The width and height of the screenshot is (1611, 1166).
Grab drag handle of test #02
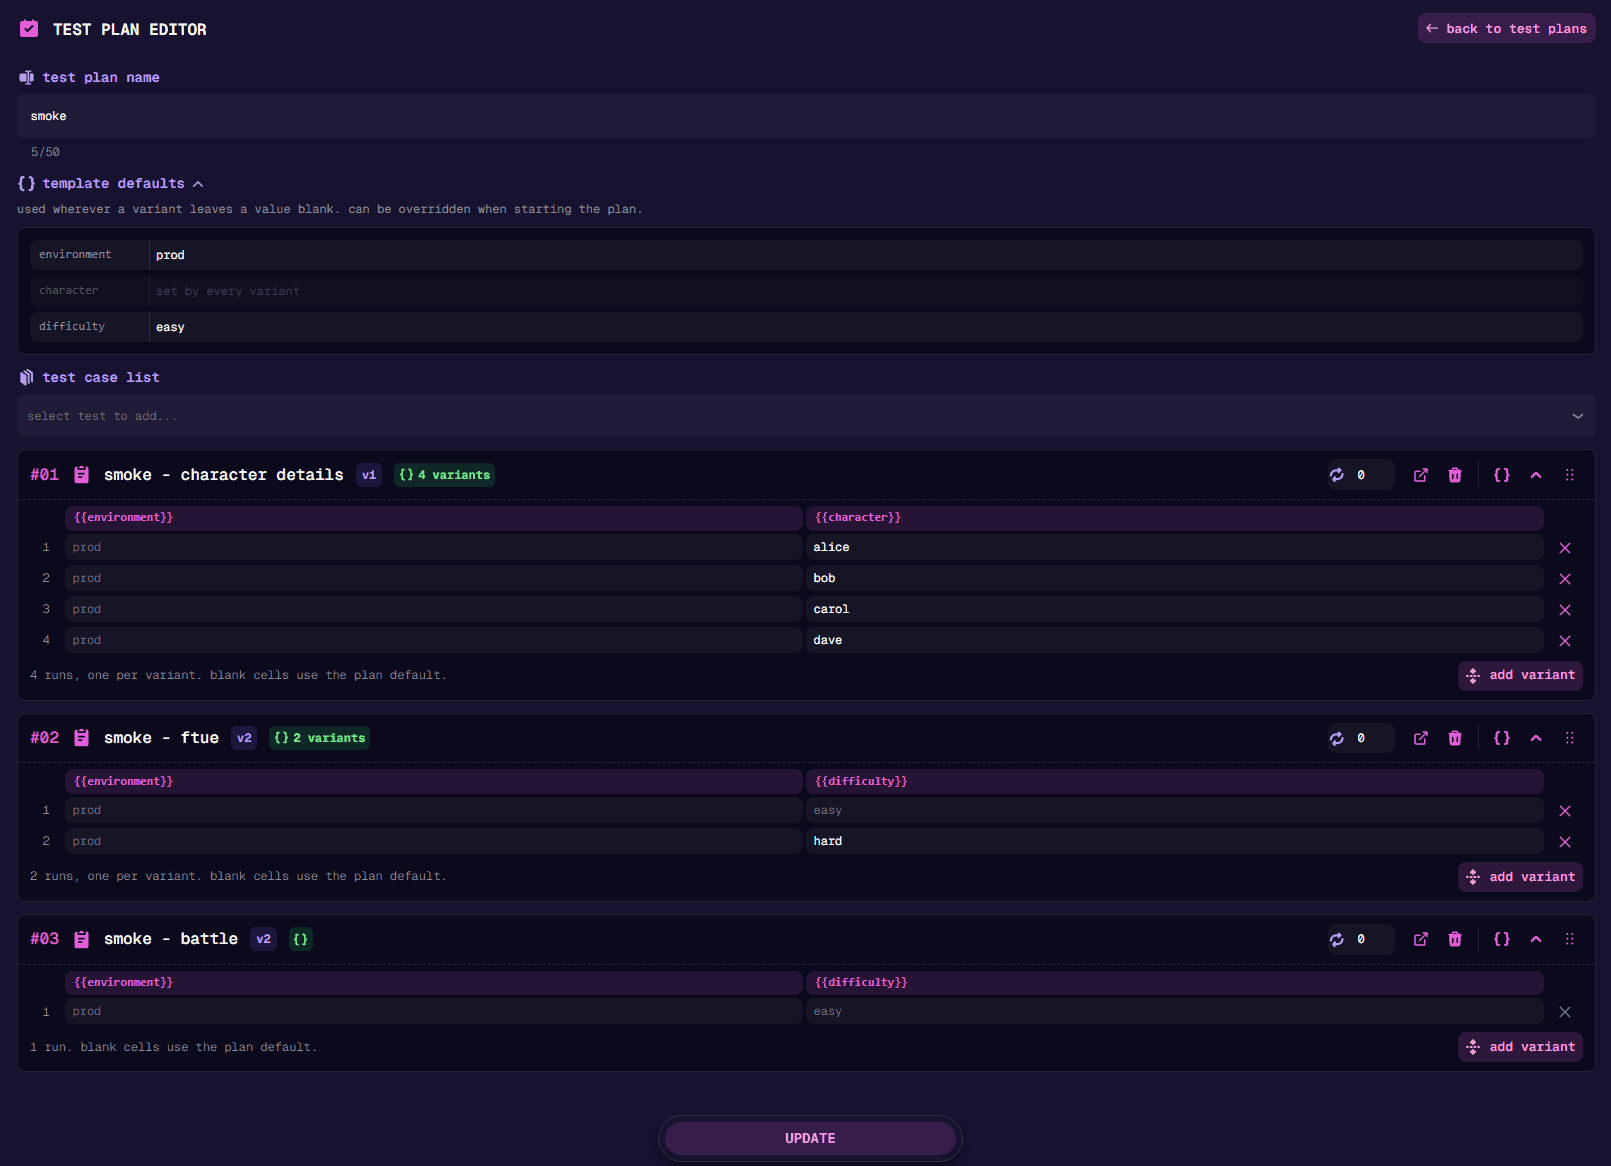(1570, 738)
